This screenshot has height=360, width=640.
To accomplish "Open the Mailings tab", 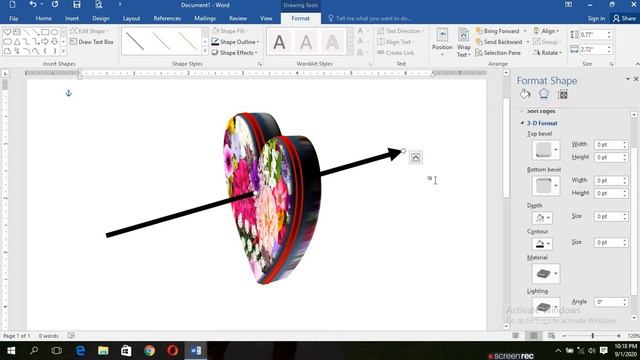I will [x=205, y=18].
